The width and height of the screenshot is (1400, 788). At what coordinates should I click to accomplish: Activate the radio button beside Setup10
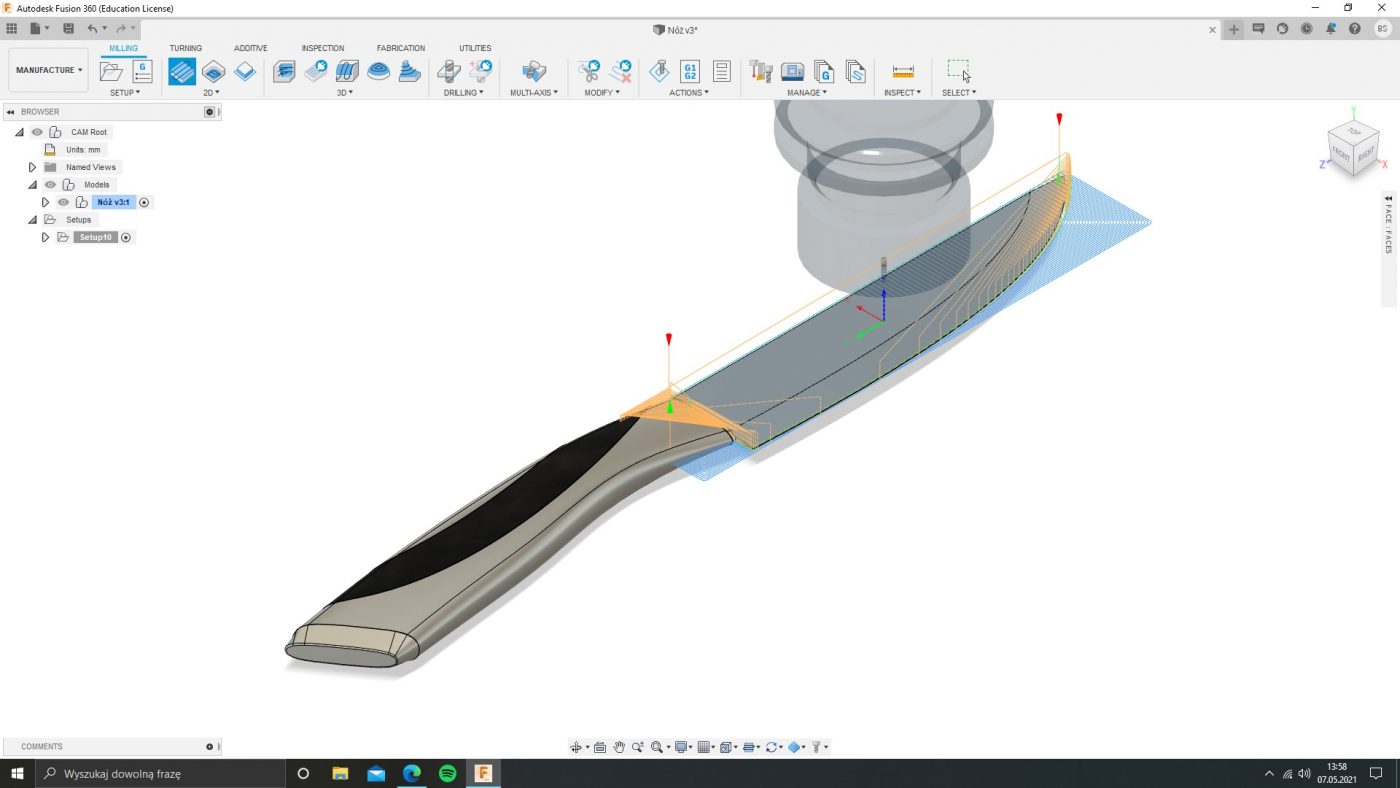(x=126, y=237)
